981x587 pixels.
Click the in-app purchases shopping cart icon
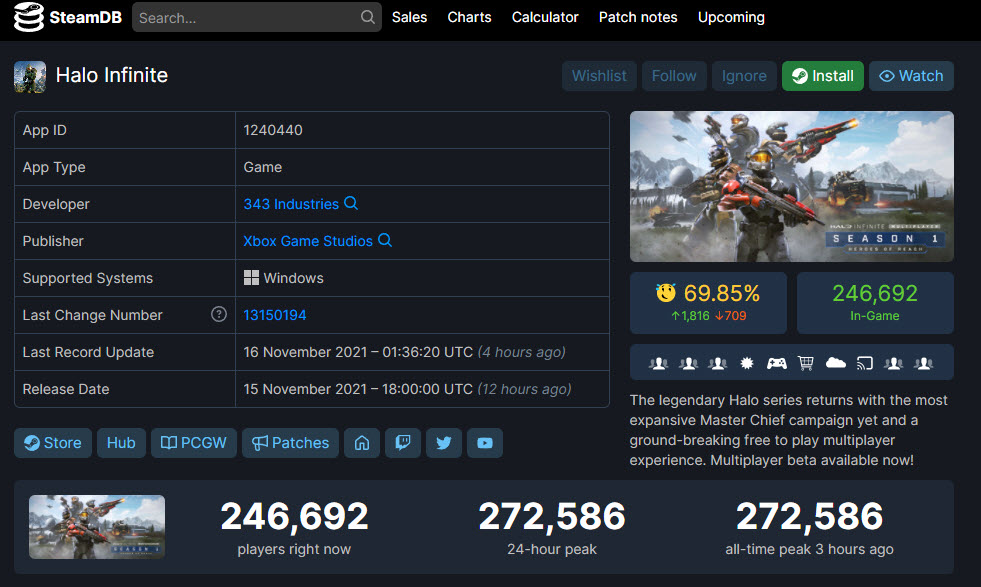[x=806, y=363]
